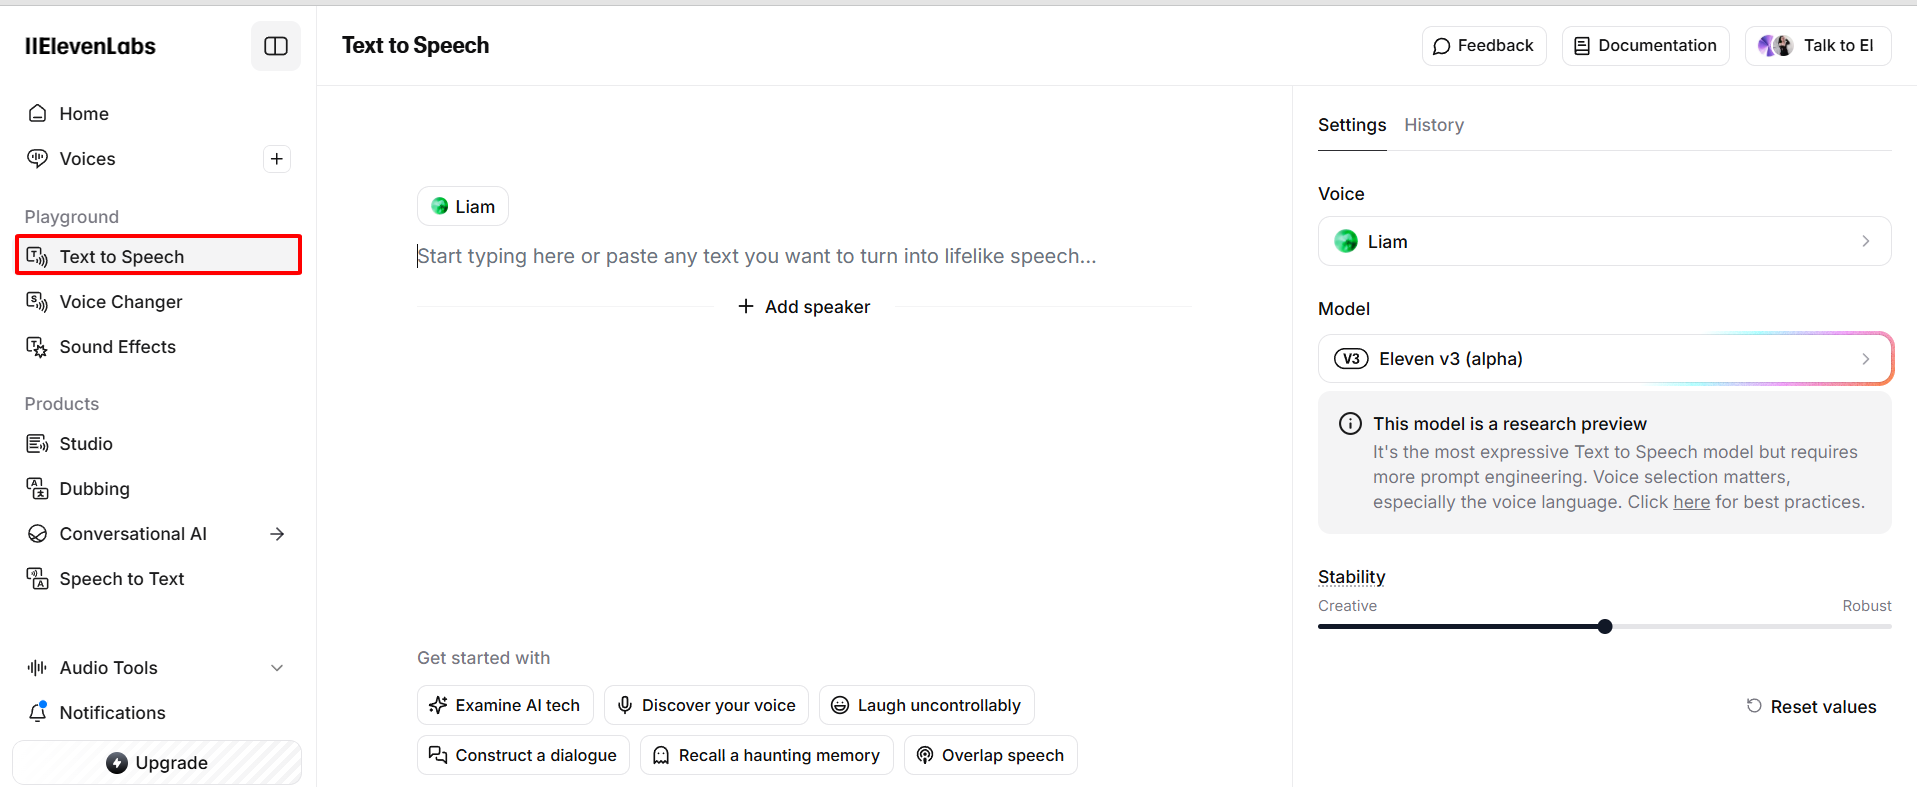Open the Liam voice selector dropdown

(x=1603, y=242)
